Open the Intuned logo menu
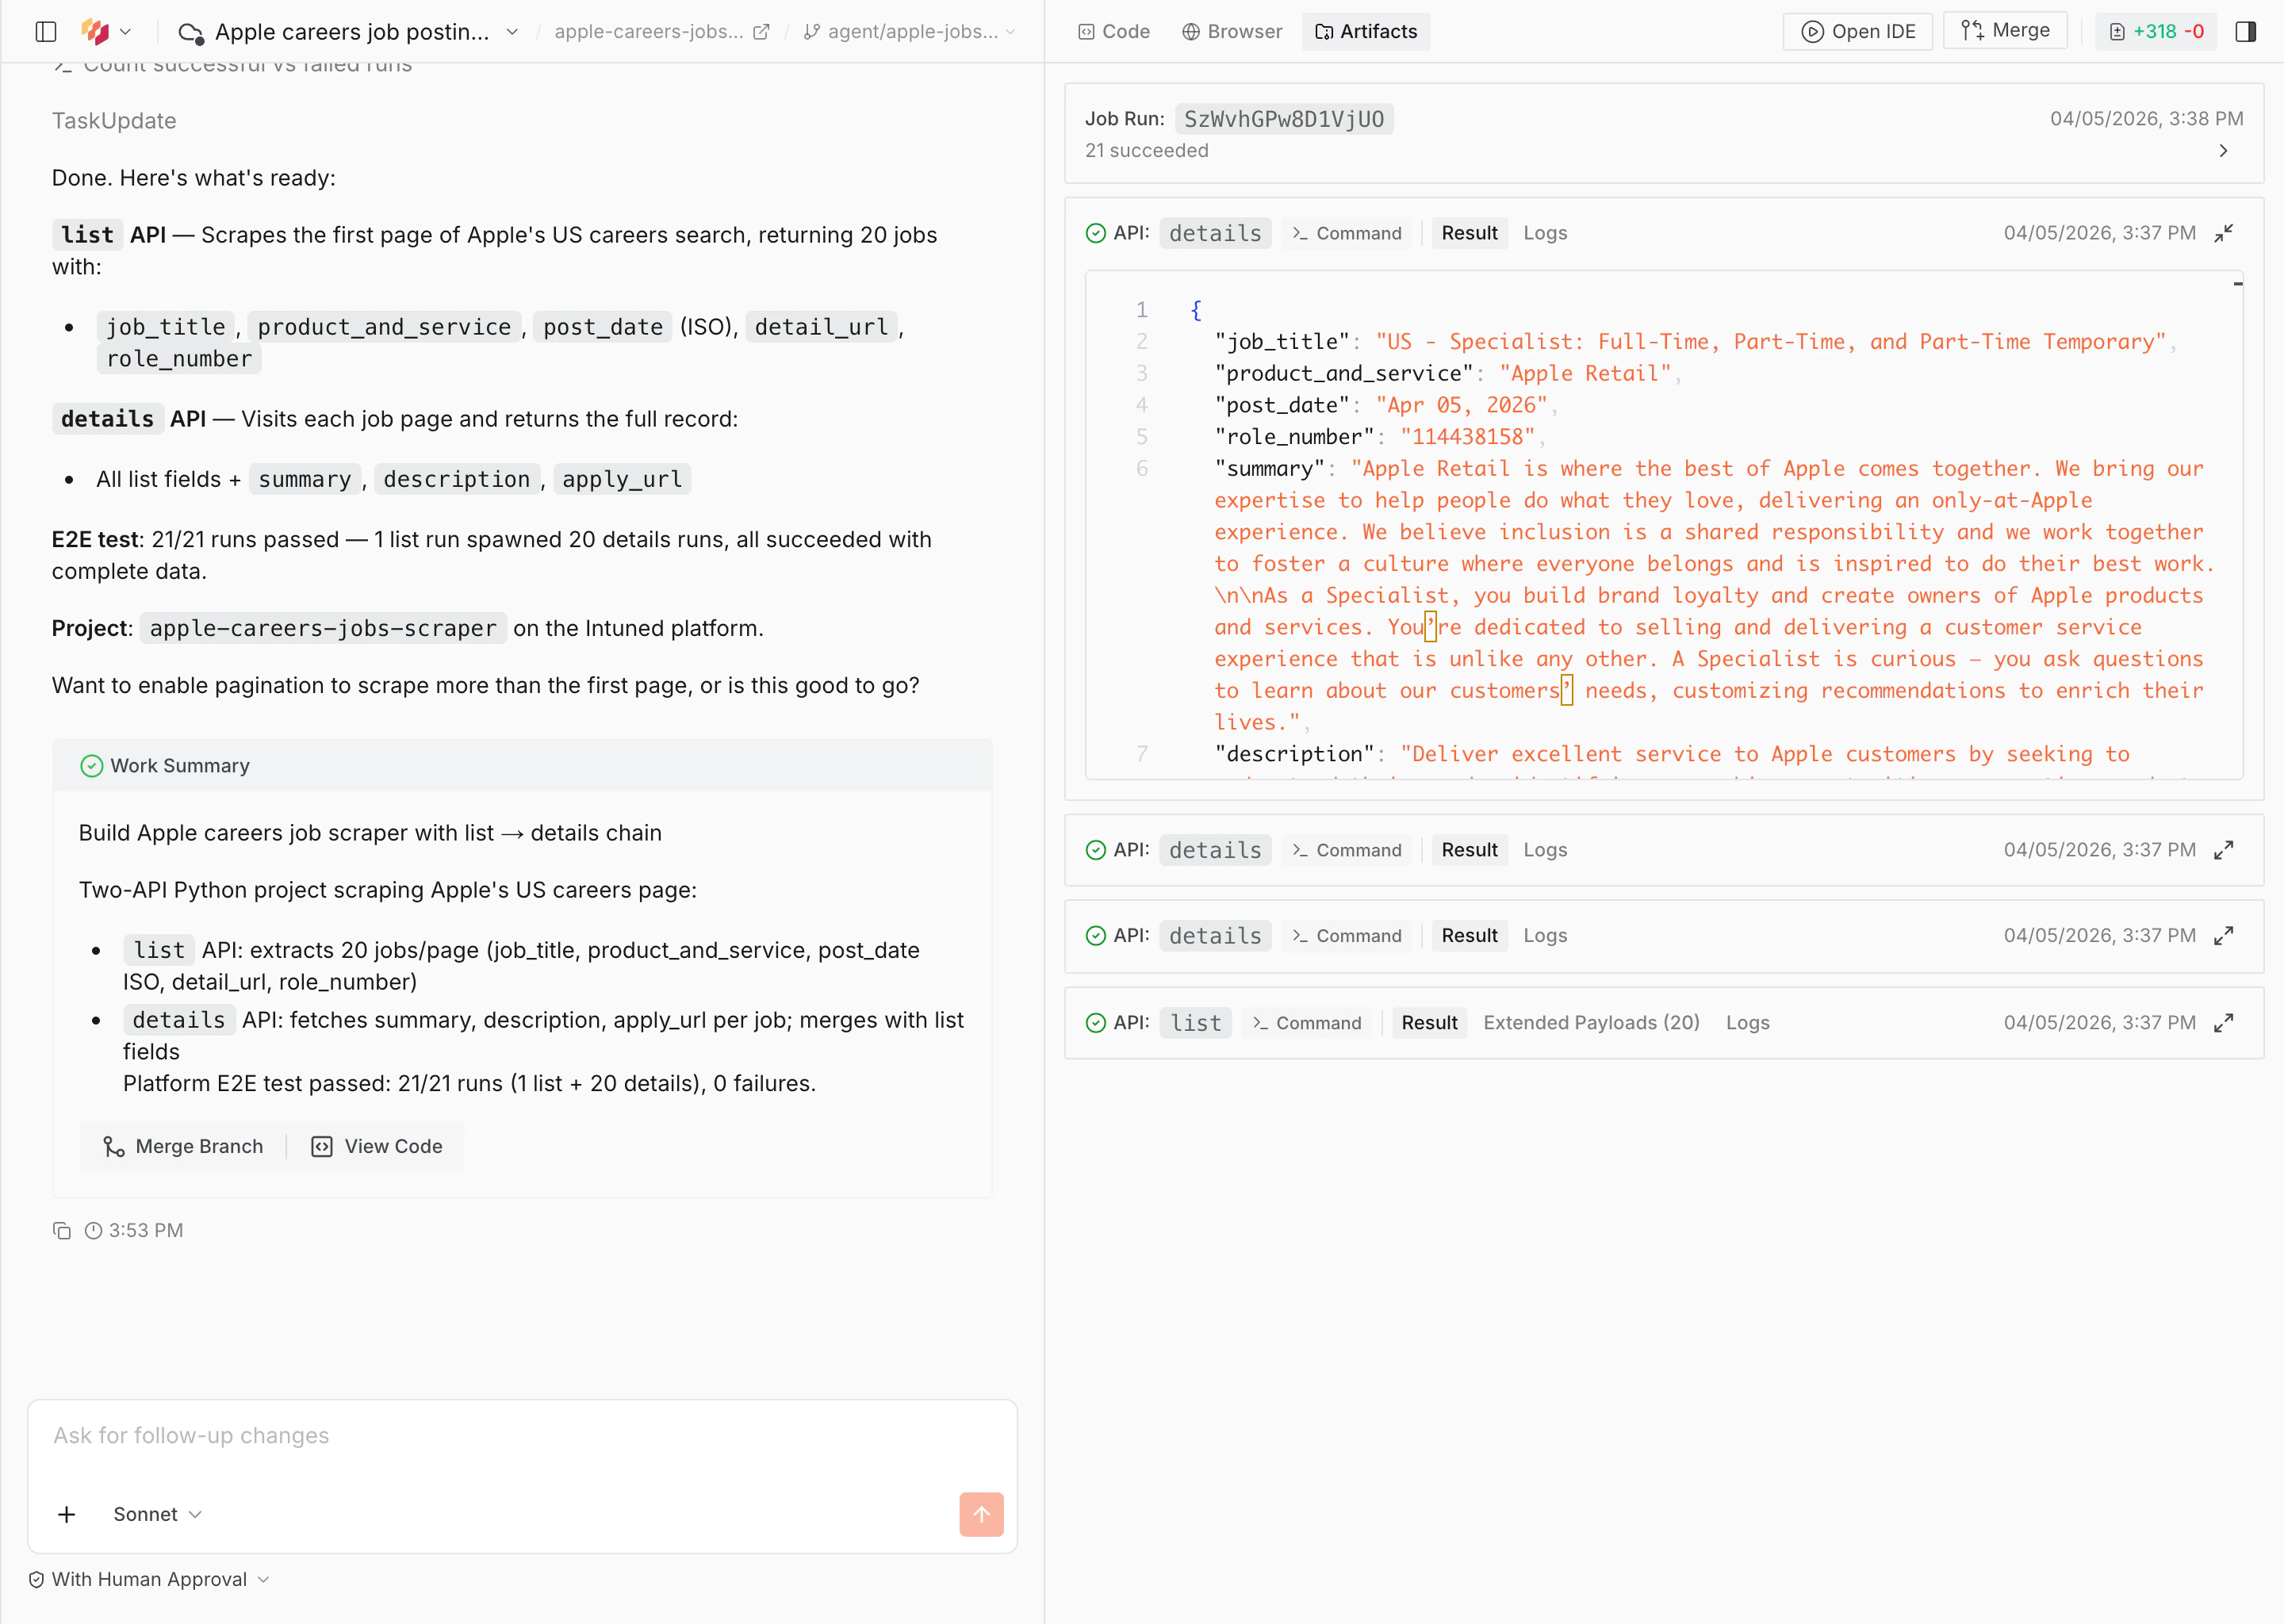 [106, 32]
